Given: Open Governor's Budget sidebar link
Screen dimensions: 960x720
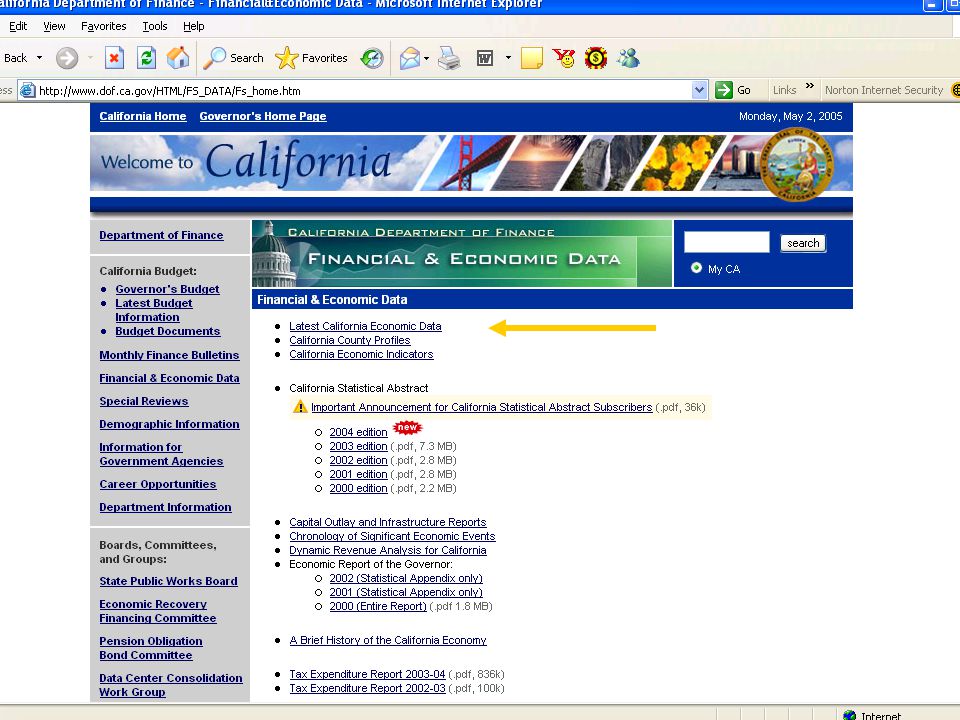Looking at the screenshot, I should (167, 289).
